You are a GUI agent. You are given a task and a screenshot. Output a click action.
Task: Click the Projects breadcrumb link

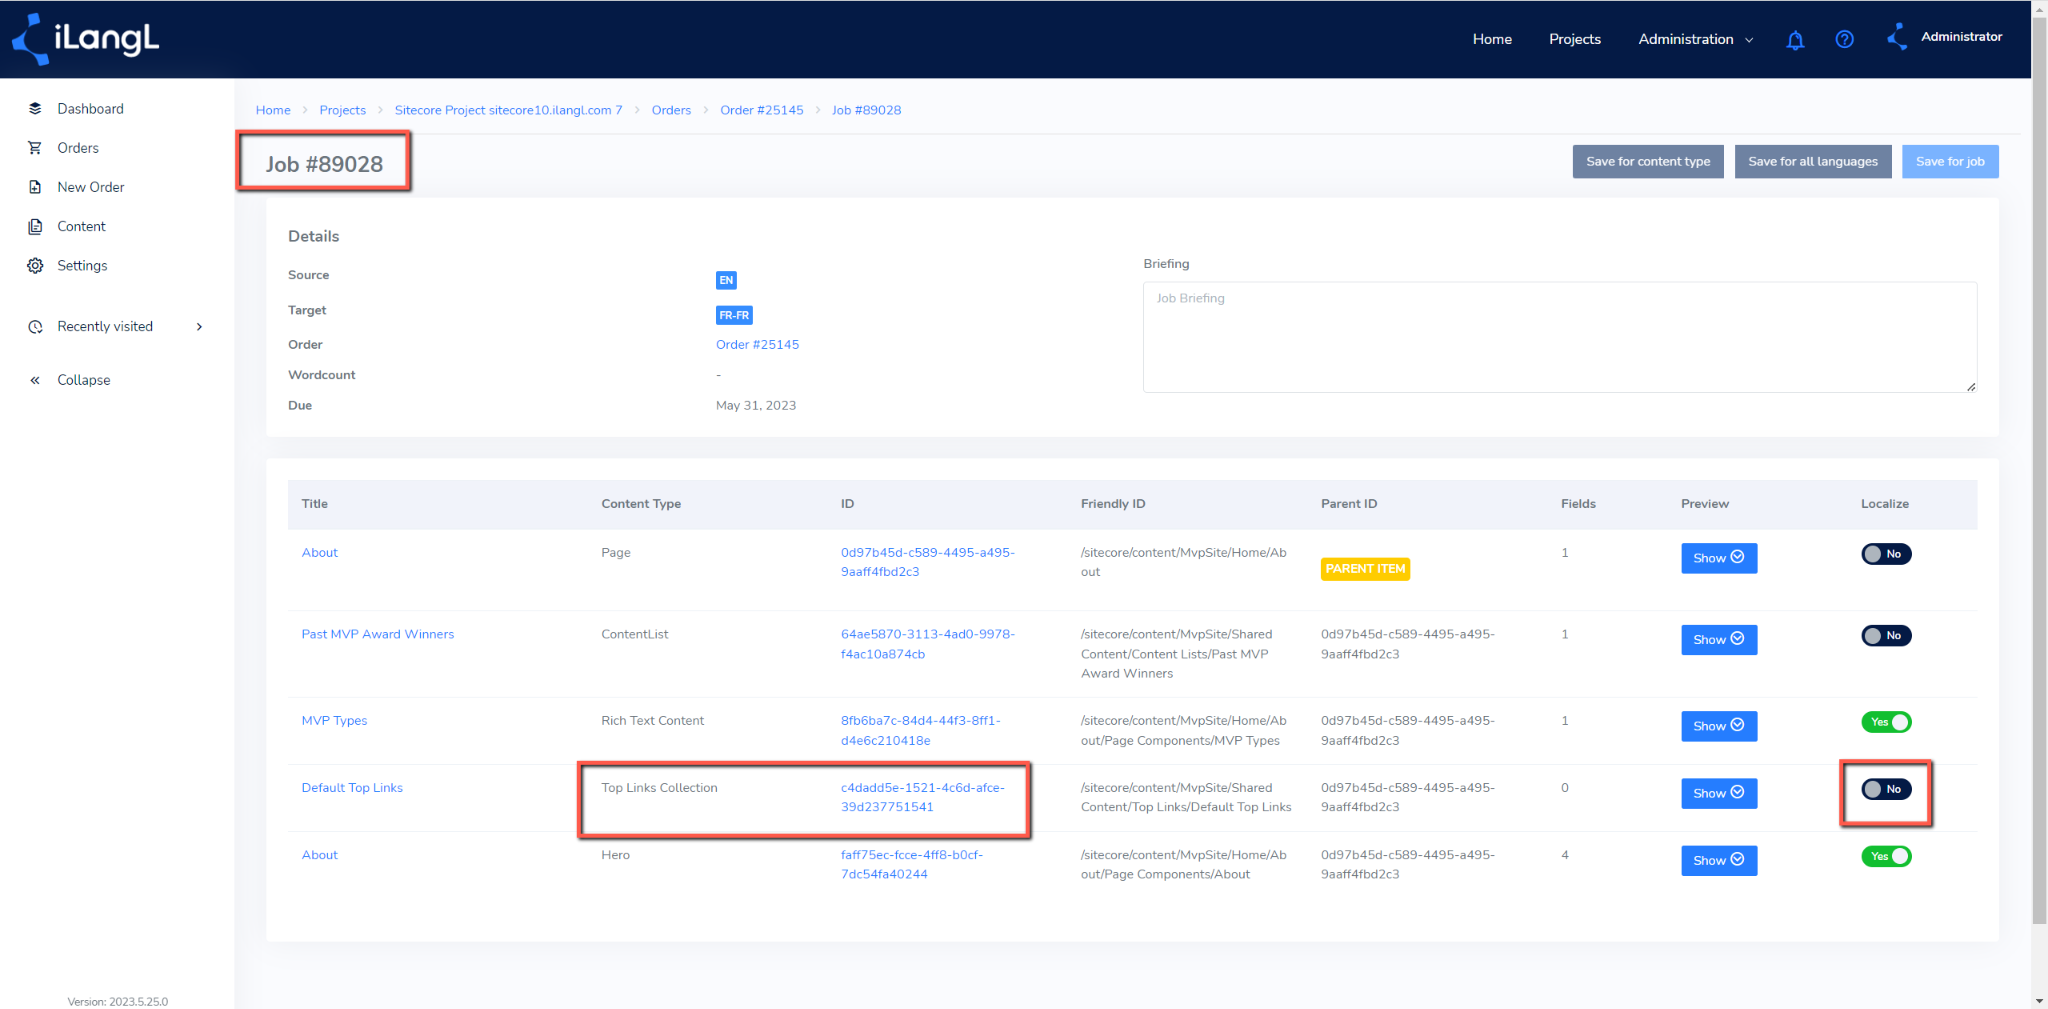pos(342,110)
